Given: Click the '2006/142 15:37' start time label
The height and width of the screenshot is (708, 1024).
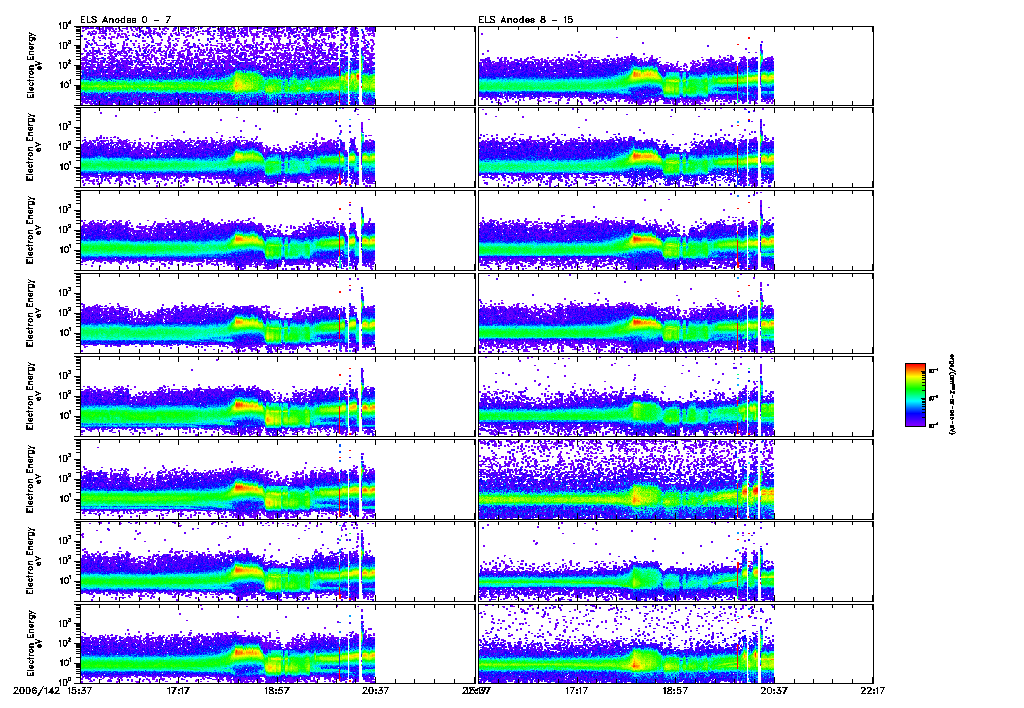Looking at the screenshot, I should tap(54, 690).
